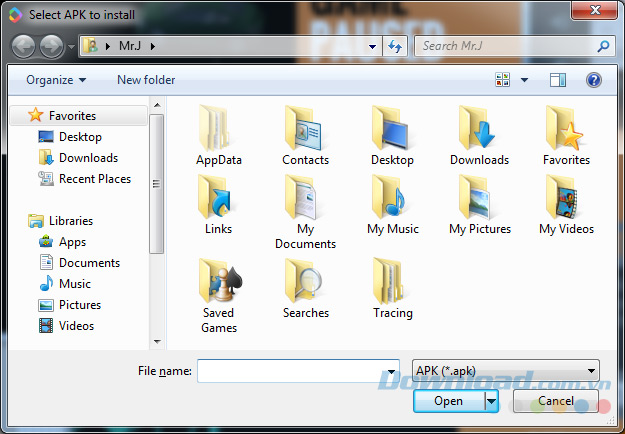This screenshot has height=434, width=625.
Task: Click the refresh button beside address bar
Action: 395,46
